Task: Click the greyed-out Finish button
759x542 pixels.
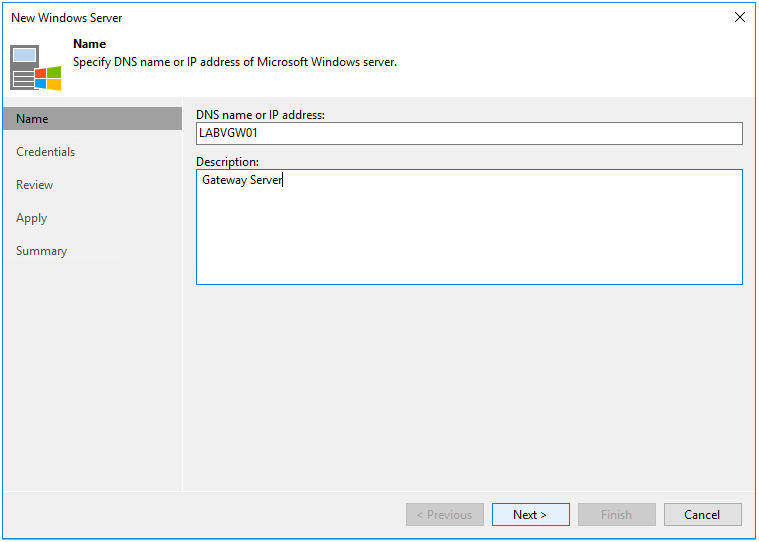Action: click(x=616, y=514)
